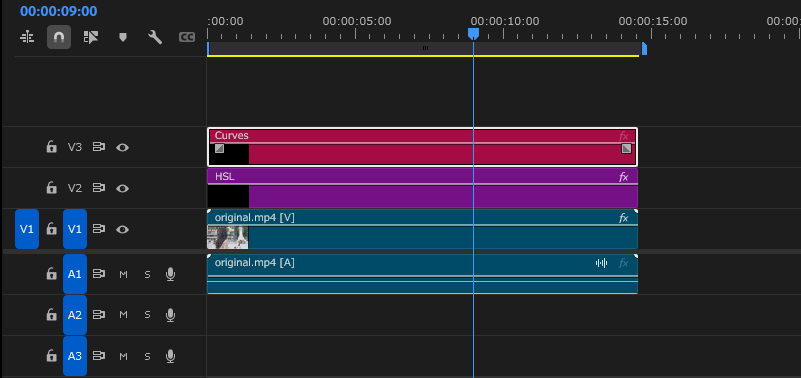Click the work area bar start handle
Viewport: 801px width, 378px height.
(x=208, y=49)
